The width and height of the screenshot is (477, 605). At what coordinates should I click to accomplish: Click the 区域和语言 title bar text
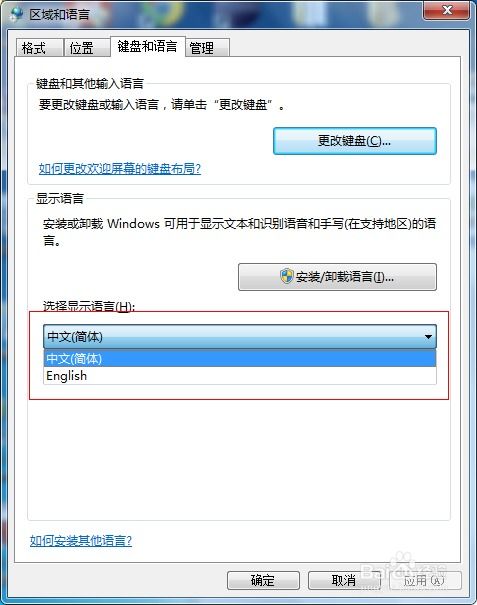coord(59,15)
